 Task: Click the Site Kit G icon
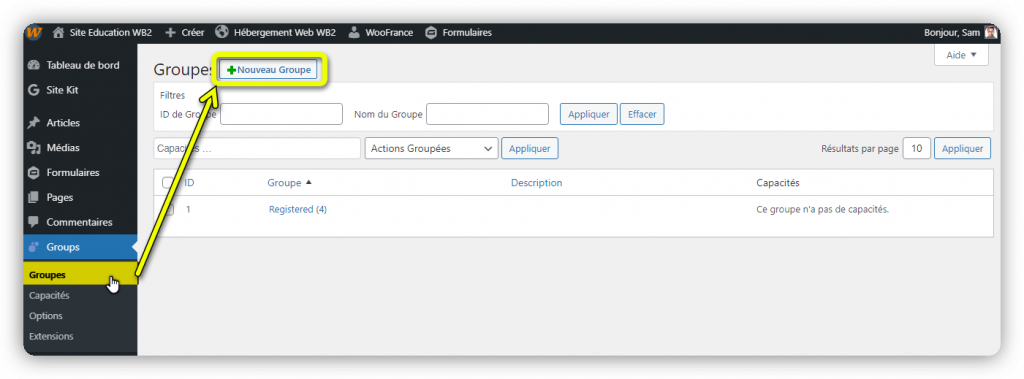tap(34, 90)
